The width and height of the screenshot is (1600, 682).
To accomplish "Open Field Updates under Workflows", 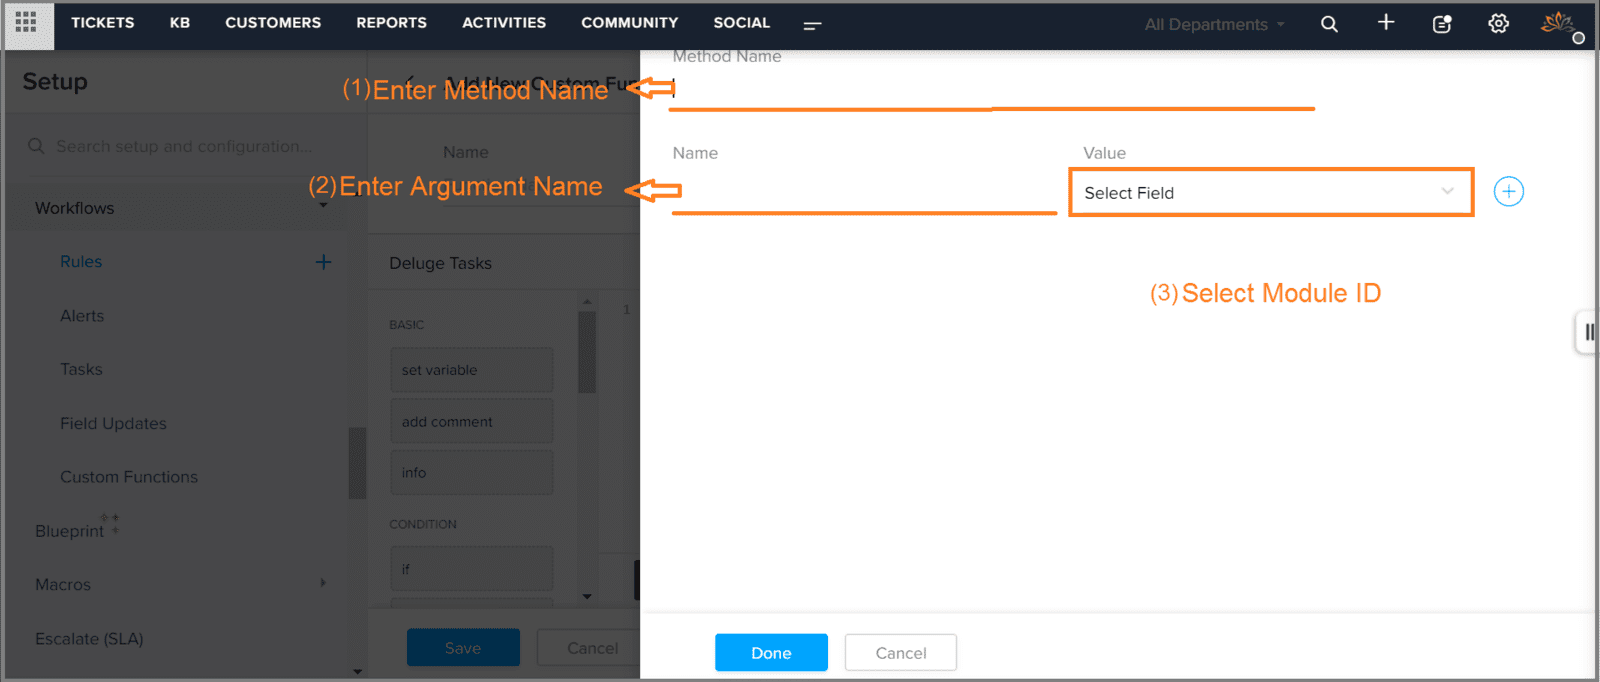I will click(113, 423).
